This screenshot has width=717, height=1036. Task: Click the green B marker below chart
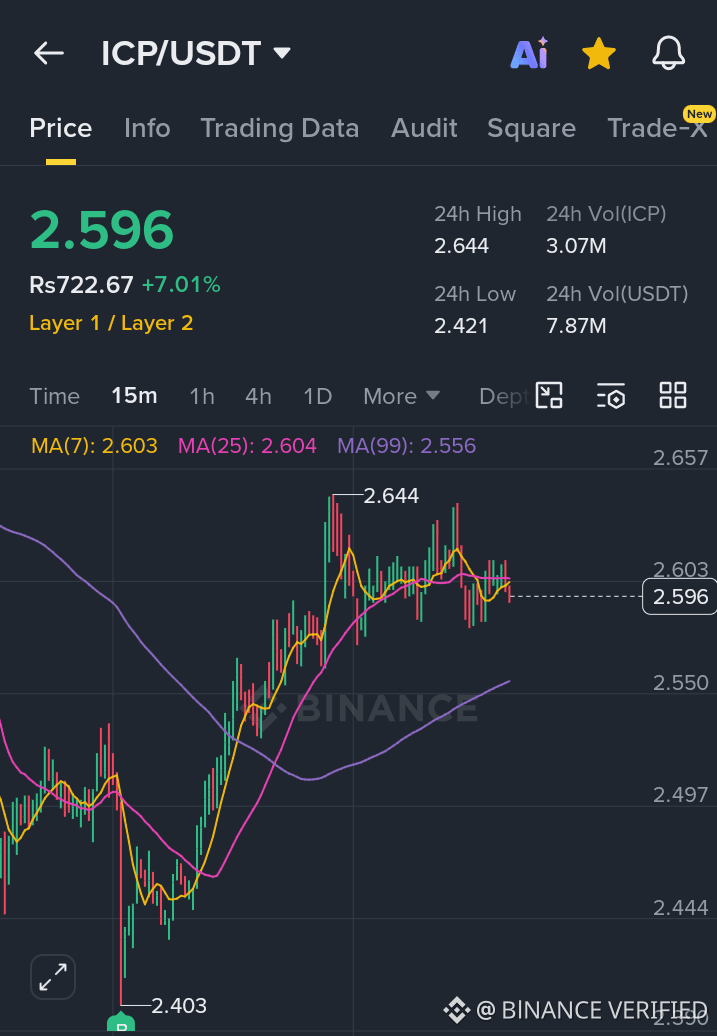[x=121, y=1021]
